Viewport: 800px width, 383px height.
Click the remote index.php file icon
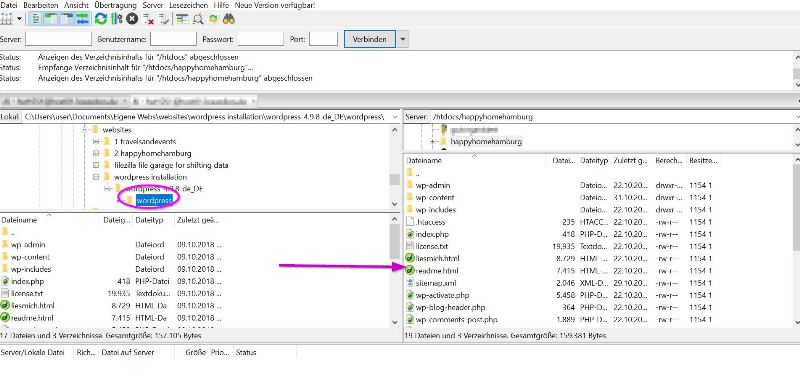point(410,234)
